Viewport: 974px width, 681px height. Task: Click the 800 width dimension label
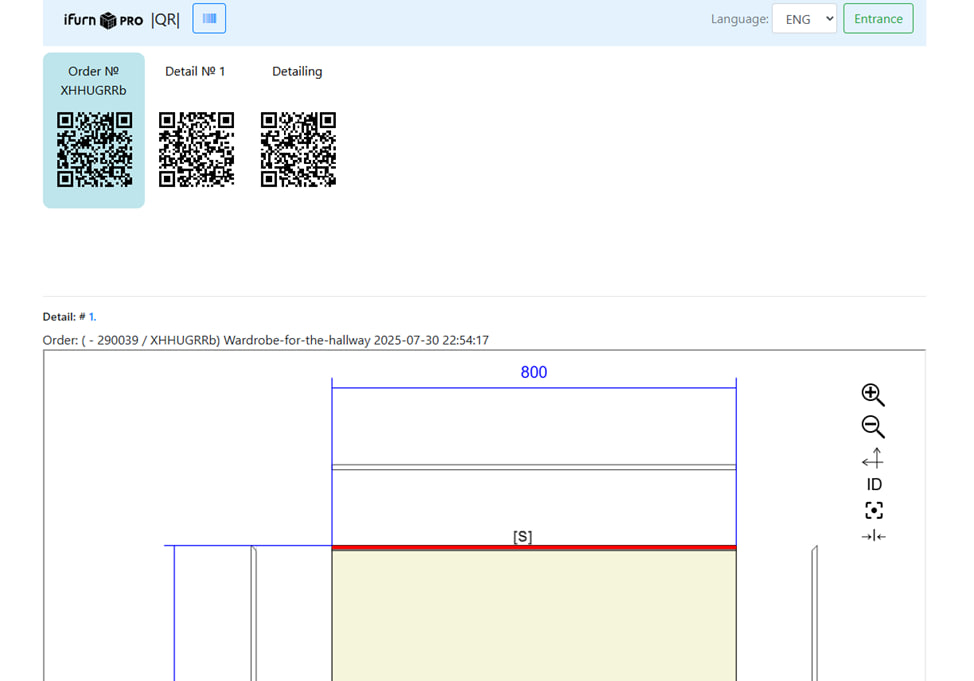pyautogui.click(x=534, y=372)
